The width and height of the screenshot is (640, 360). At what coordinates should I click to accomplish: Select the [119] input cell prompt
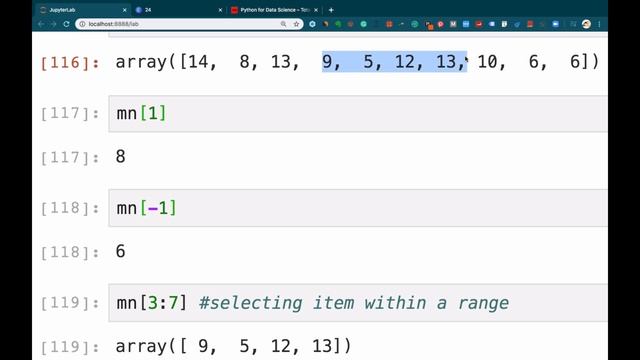(70, 303)
